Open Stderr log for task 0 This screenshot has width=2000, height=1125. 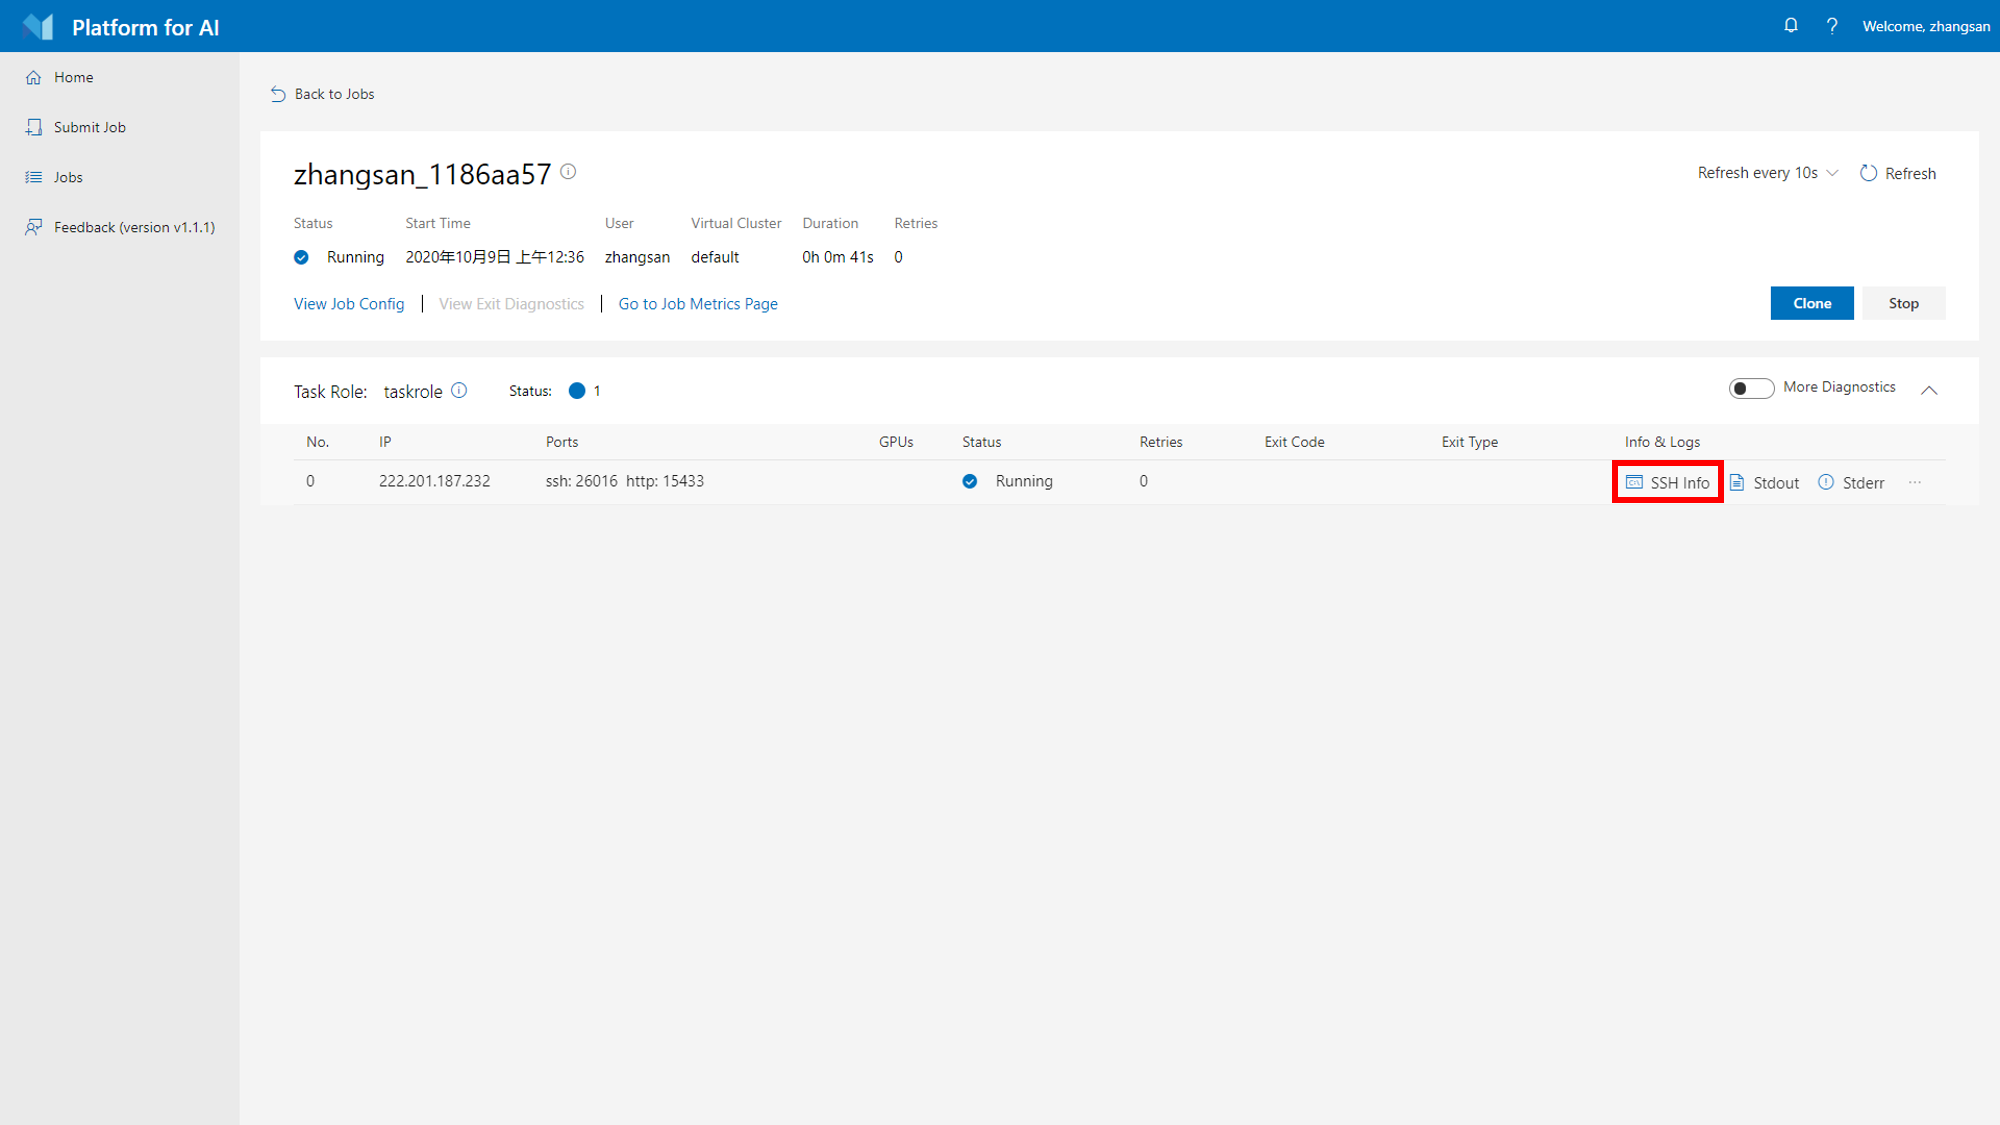coord(1851,483)
